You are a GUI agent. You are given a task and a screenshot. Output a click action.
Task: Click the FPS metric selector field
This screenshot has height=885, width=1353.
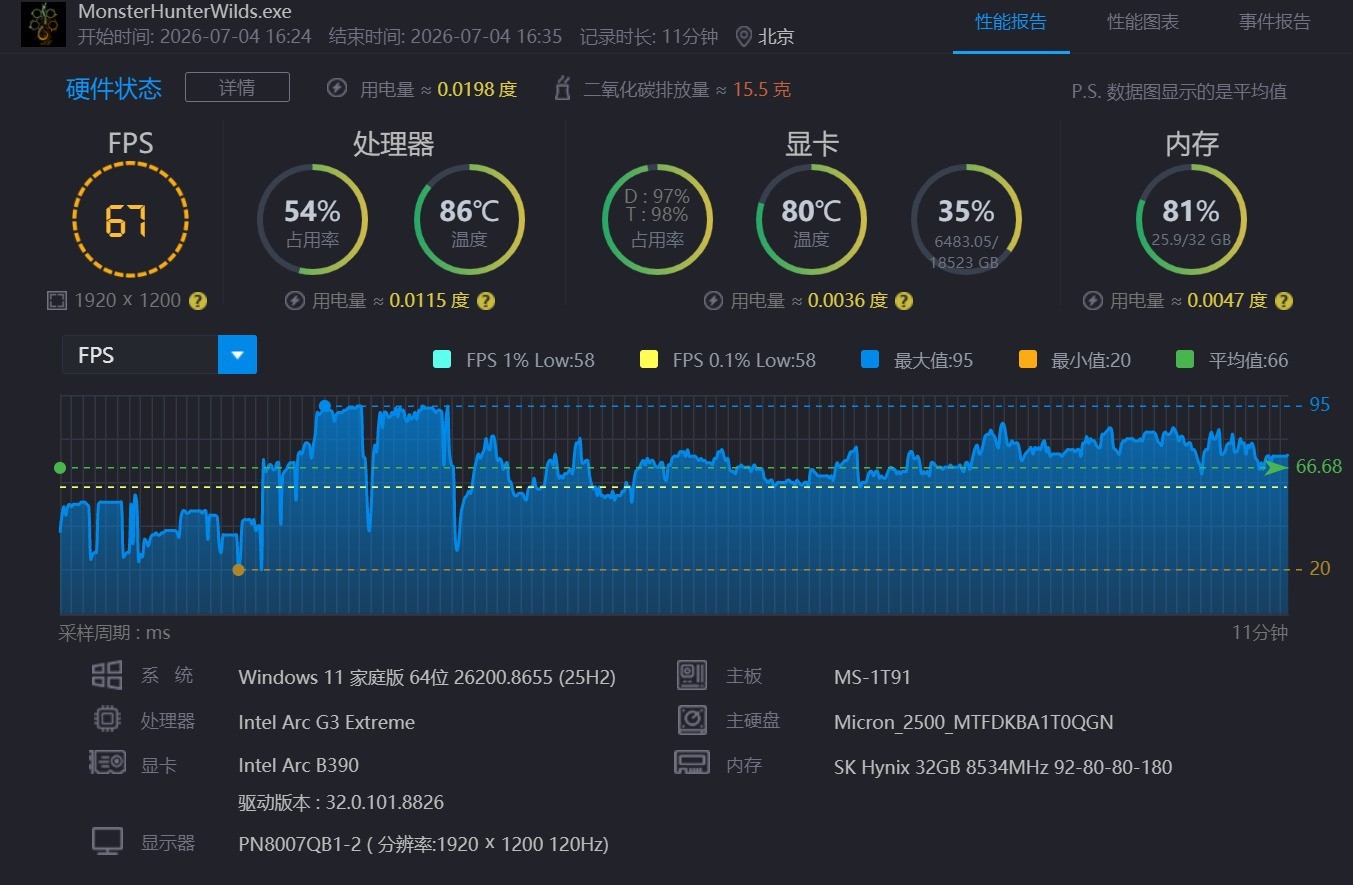coord(159,355)
